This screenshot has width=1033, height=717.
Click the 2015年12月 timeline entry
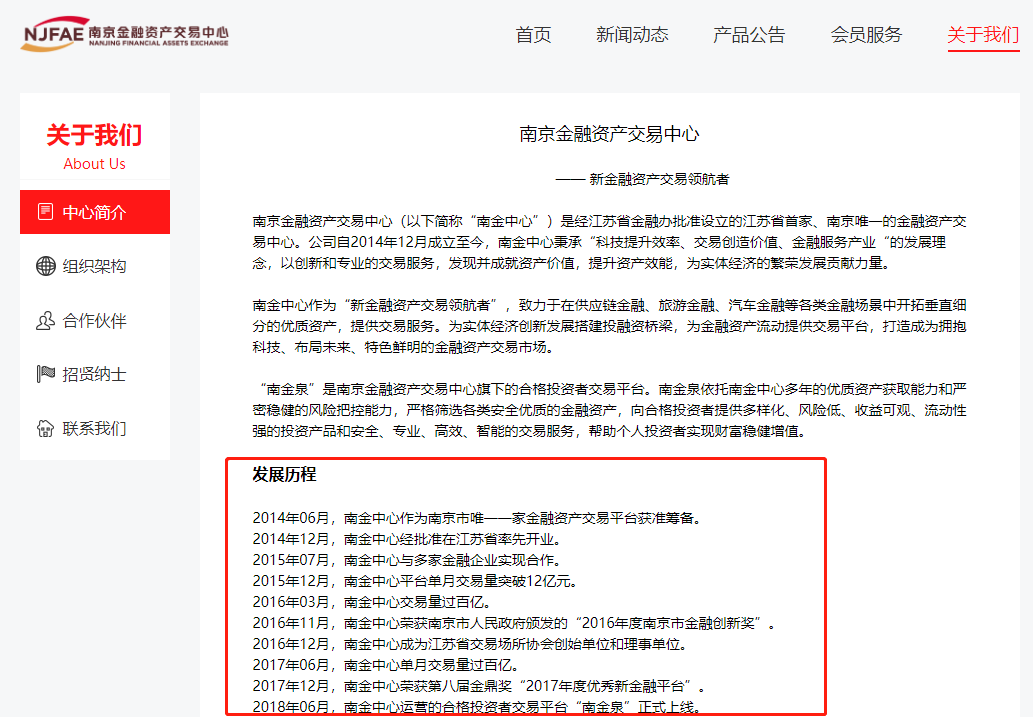click(416, 581)
